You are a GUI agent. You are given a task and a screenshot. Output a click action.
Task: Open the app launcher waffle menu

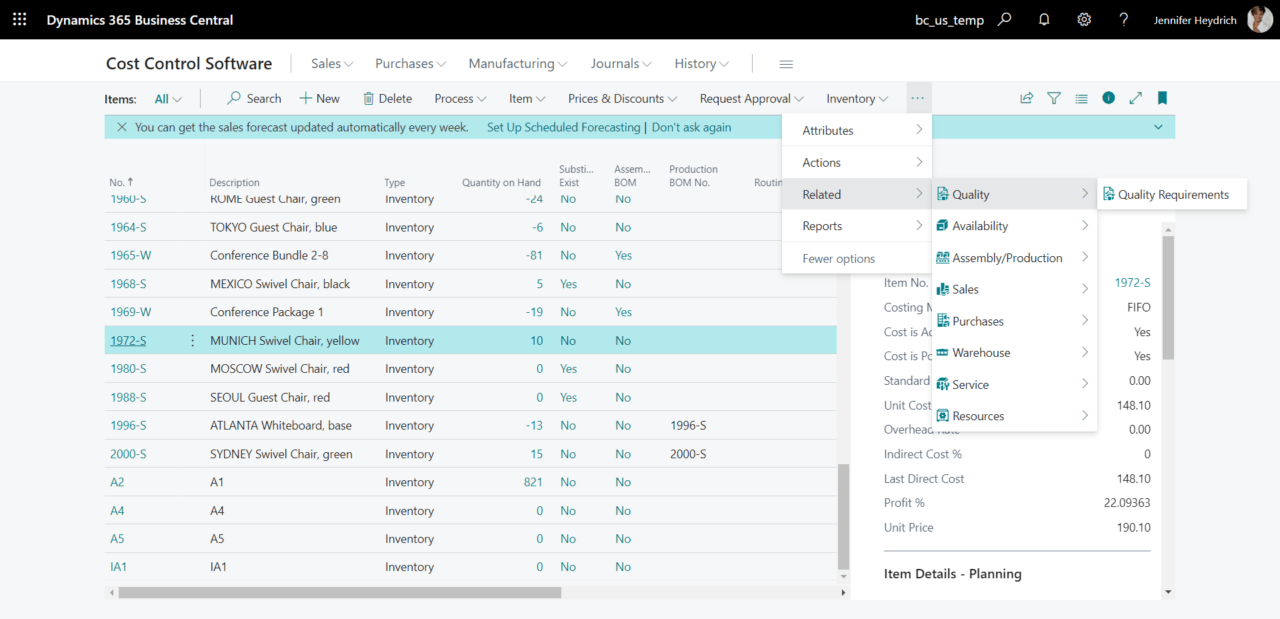(x=20, y=20)
